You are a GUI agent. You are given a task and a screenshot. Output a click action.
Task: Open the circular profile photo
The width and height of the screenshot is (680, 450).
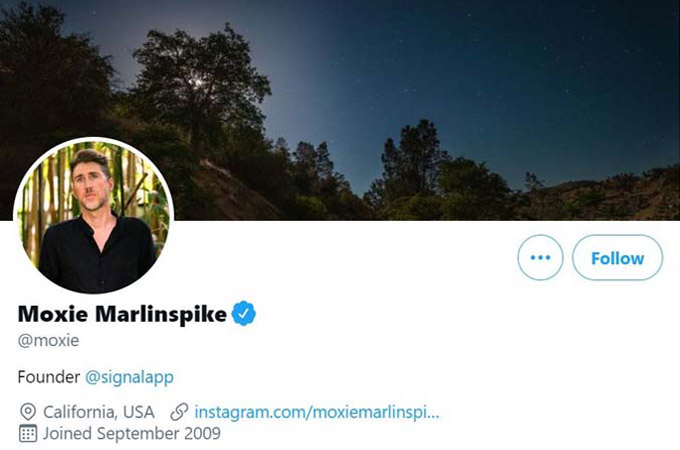(x=94, y=215)
